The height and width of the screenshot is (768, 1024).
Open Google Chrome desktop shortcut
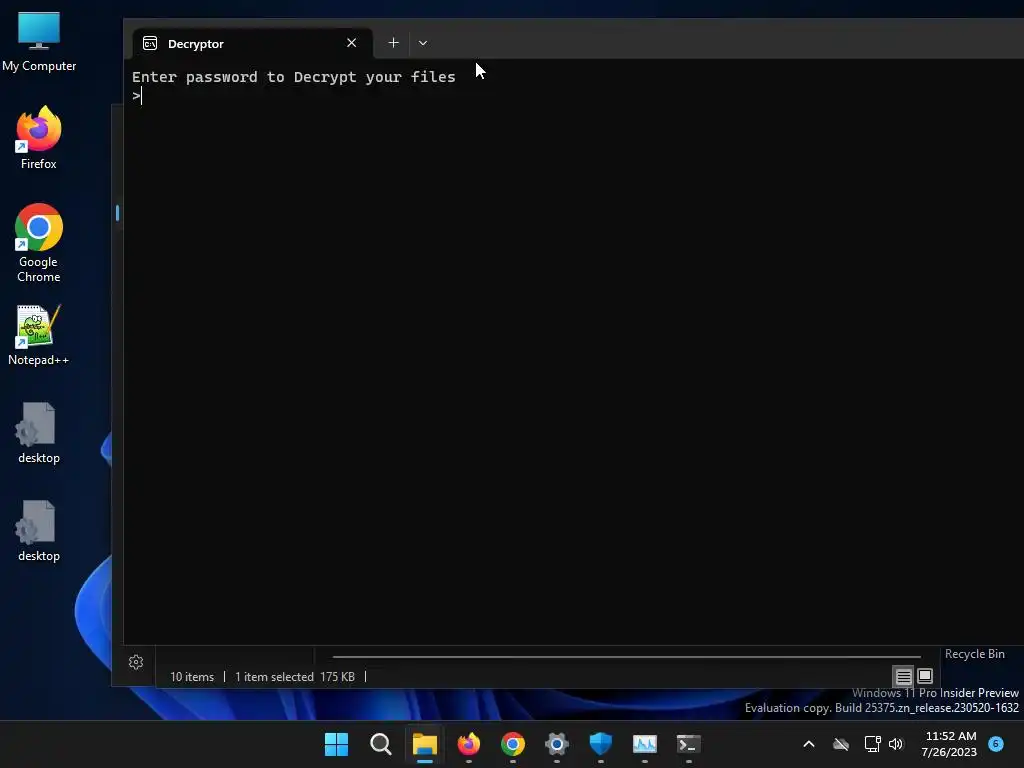[39, 243]
